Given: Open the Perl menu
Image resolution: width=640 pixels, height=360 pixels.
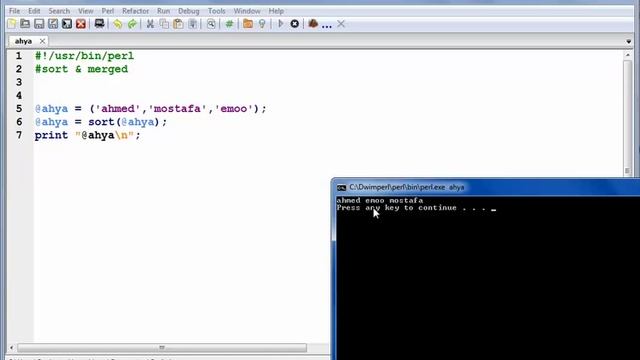Looking at the screenshot, I should [108, 11].
